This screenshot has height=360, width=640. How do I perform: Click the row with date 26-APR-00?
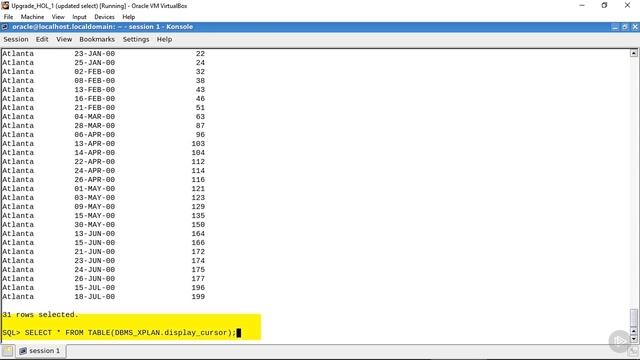click(x=103, y=180)
